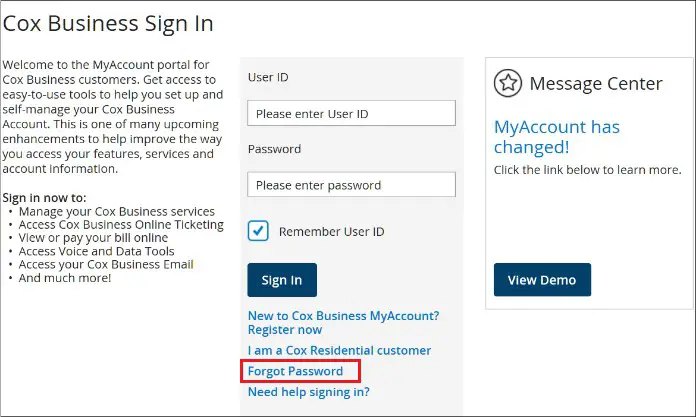Click the Remember User ID label text
The height and width of the screenshot is (417, 696).
331,231
